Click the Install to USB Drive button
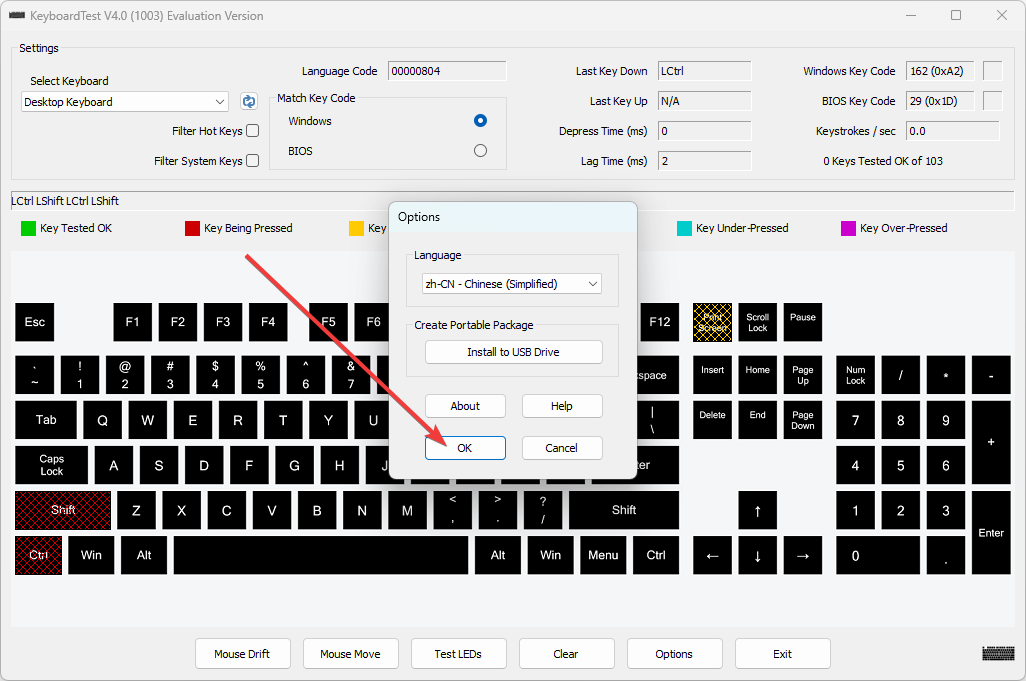 point(513,352)
